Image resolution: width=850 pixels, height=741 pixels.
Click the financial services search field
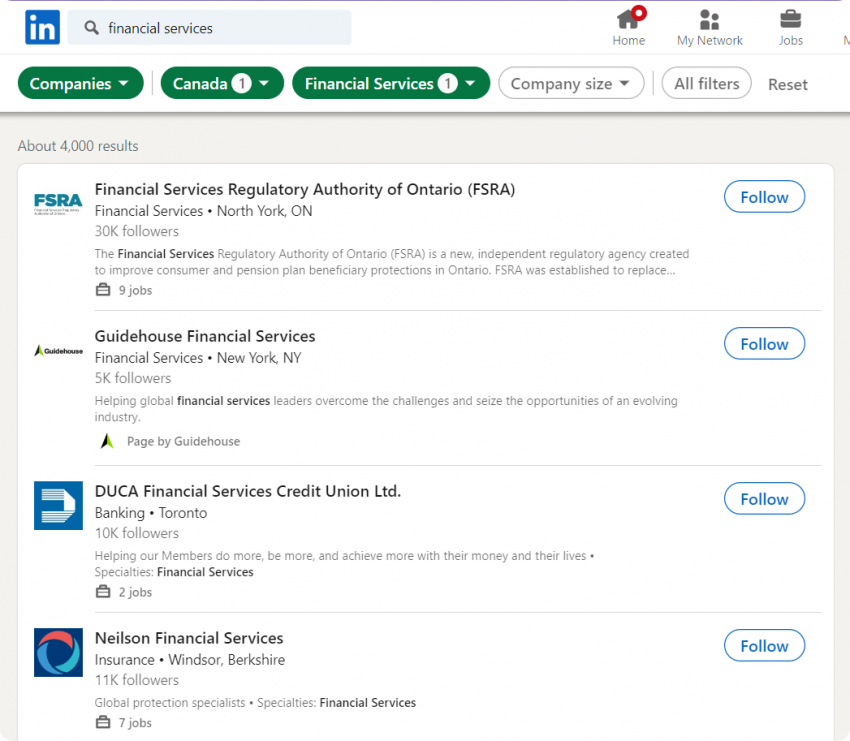tap(209, 28)
